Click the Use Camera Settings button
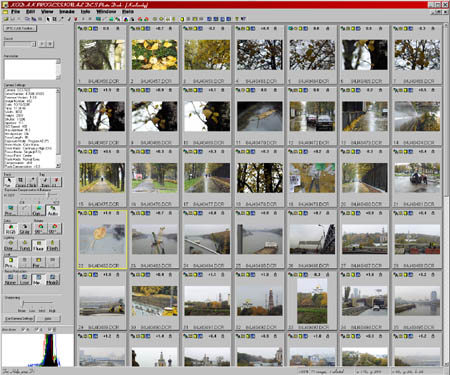This screenshot has width=450, height=375. tap(19, 319)
